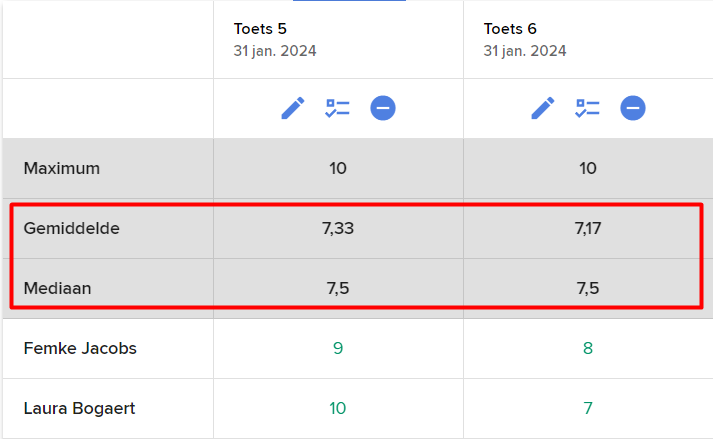
Task: Click the pencil edit icon under Toets 6
Action: click(543, 108)
